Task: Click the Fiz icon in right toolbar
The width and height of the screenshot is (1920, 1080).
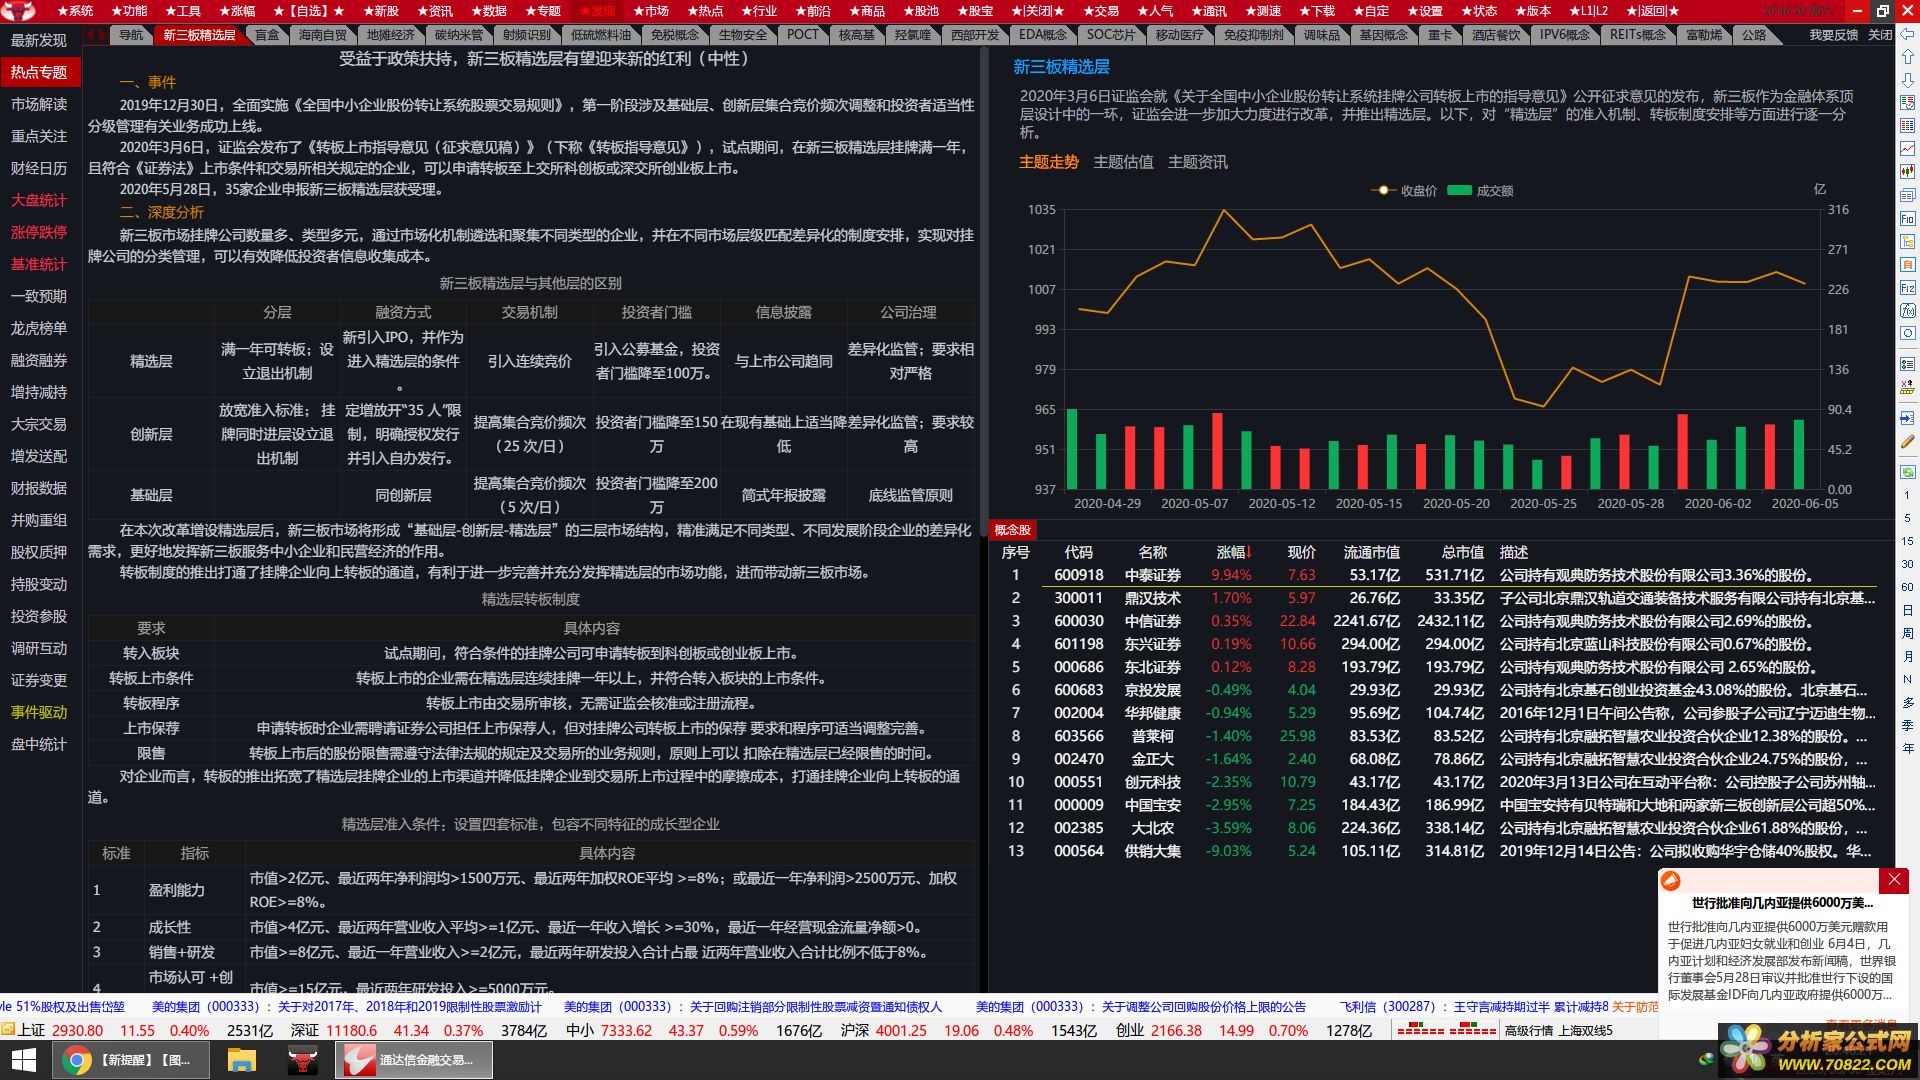Action: click(1908, 288)
